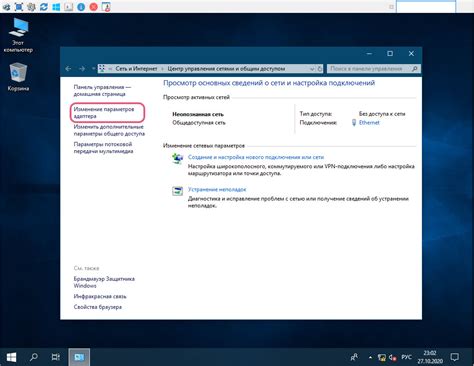Go forward with the right arrow button
474x366 pixels.
click(x=82, y=69)
